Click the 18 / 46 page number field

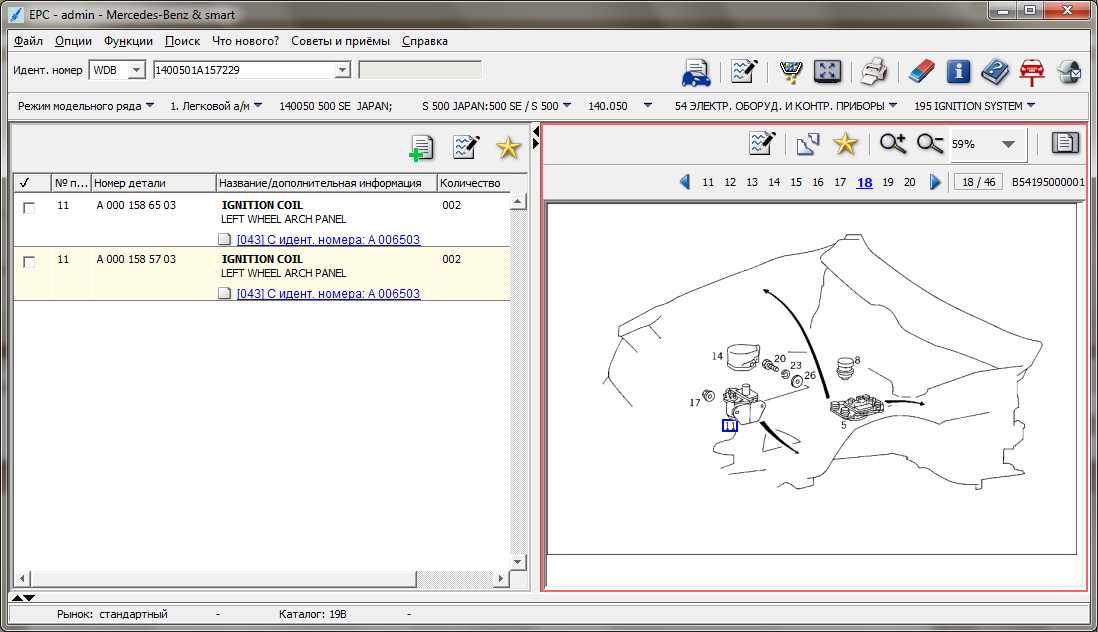tap(978, 182)
